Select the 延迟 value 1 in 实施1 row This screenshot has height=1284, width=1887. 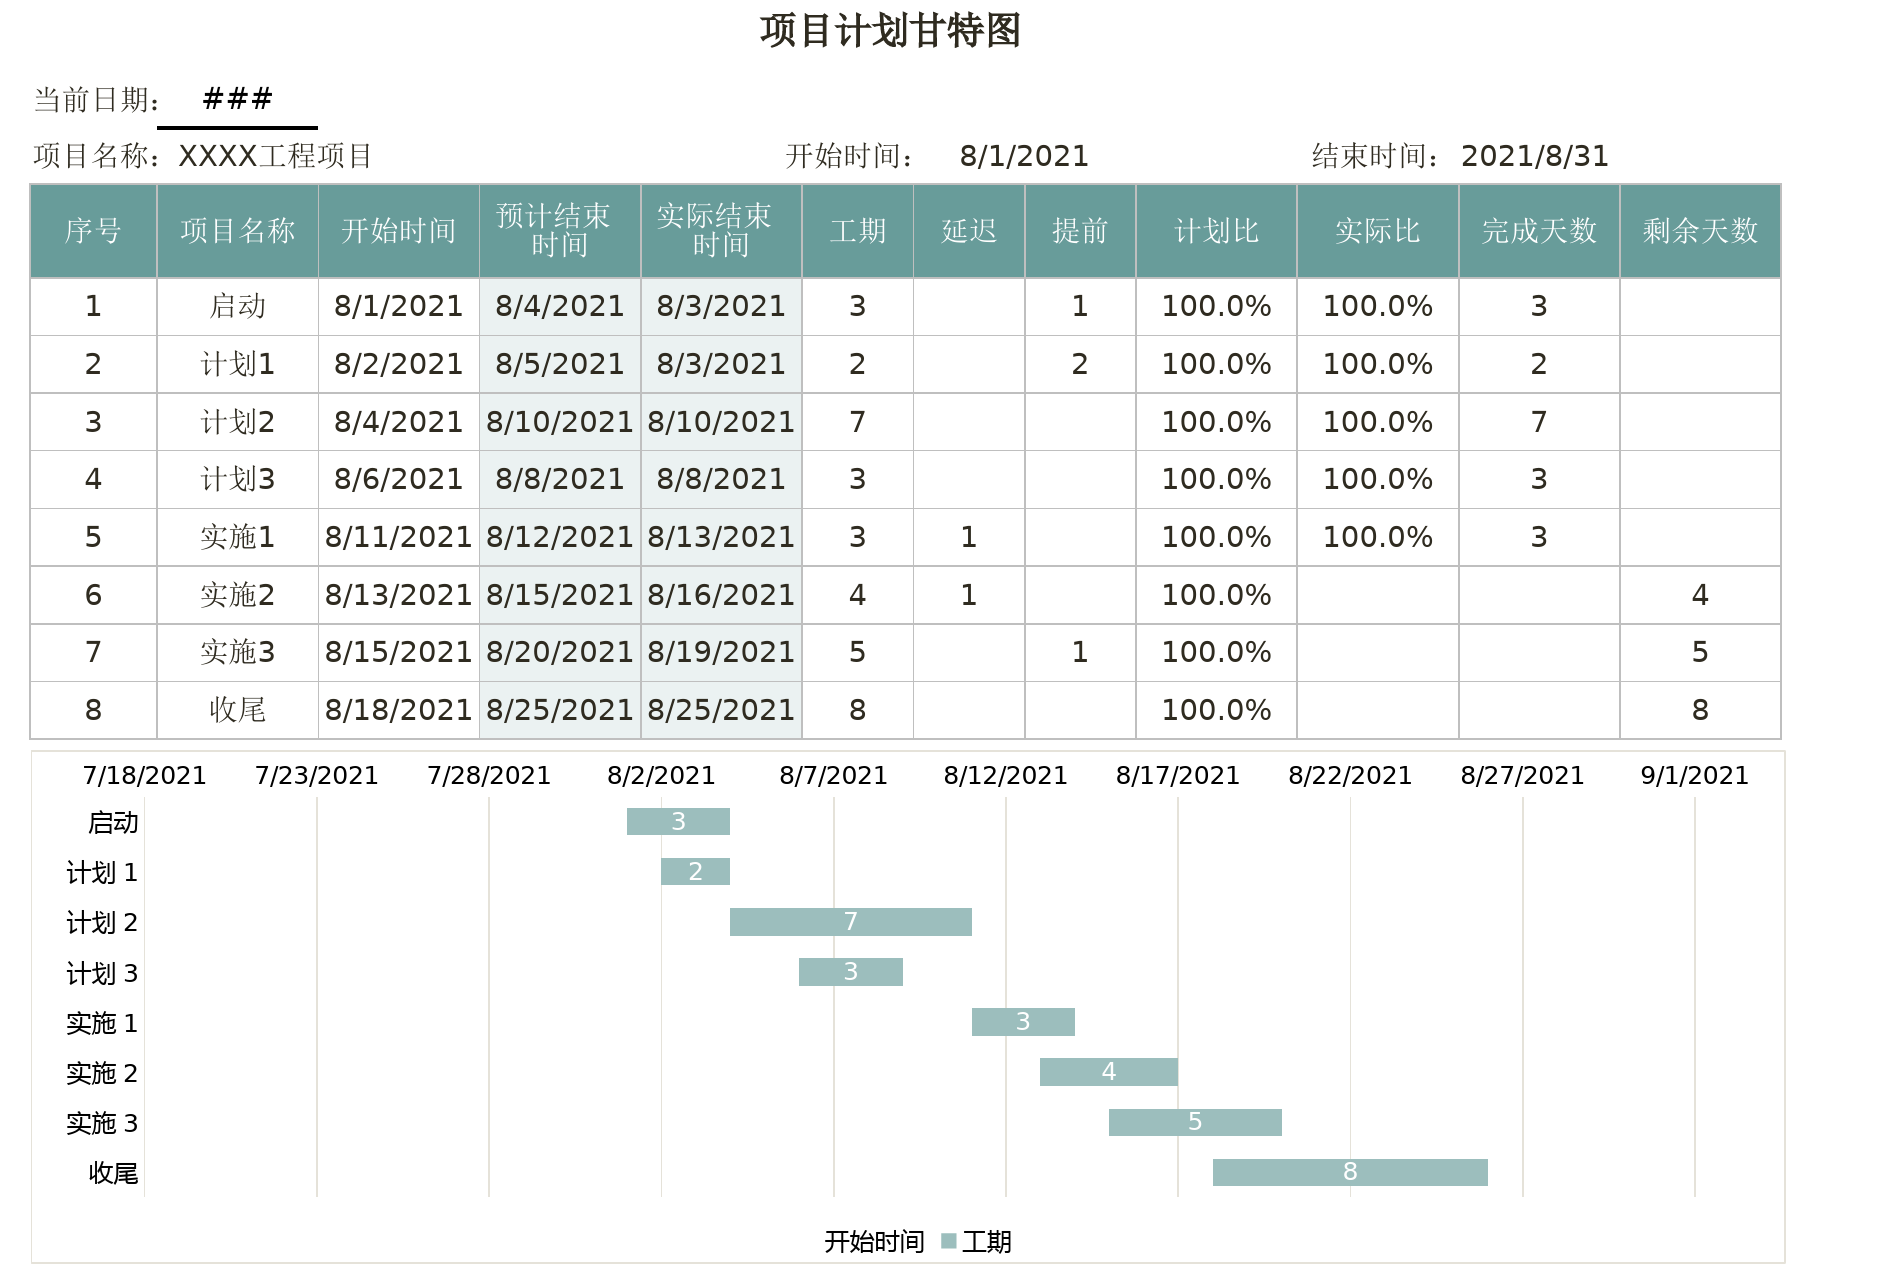(968, 537)
